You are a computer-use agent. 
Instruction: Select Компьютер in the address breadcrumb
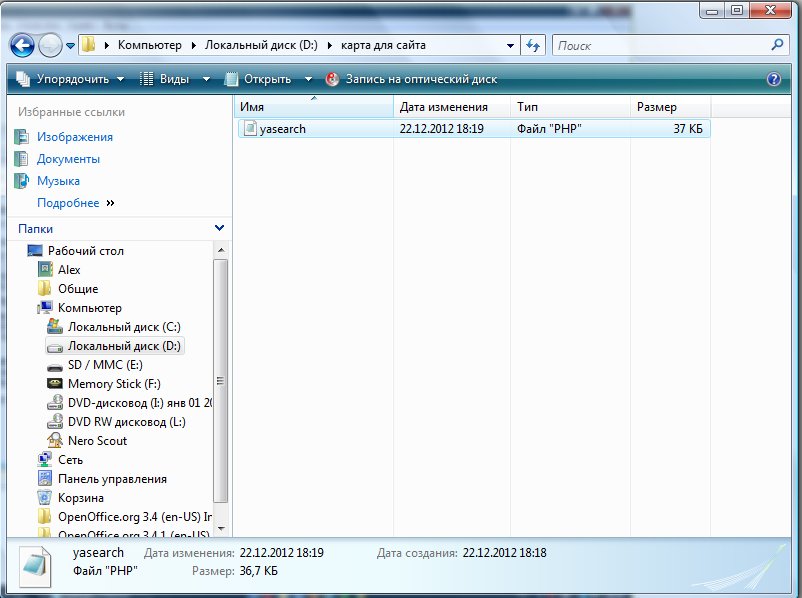[149, 45]
